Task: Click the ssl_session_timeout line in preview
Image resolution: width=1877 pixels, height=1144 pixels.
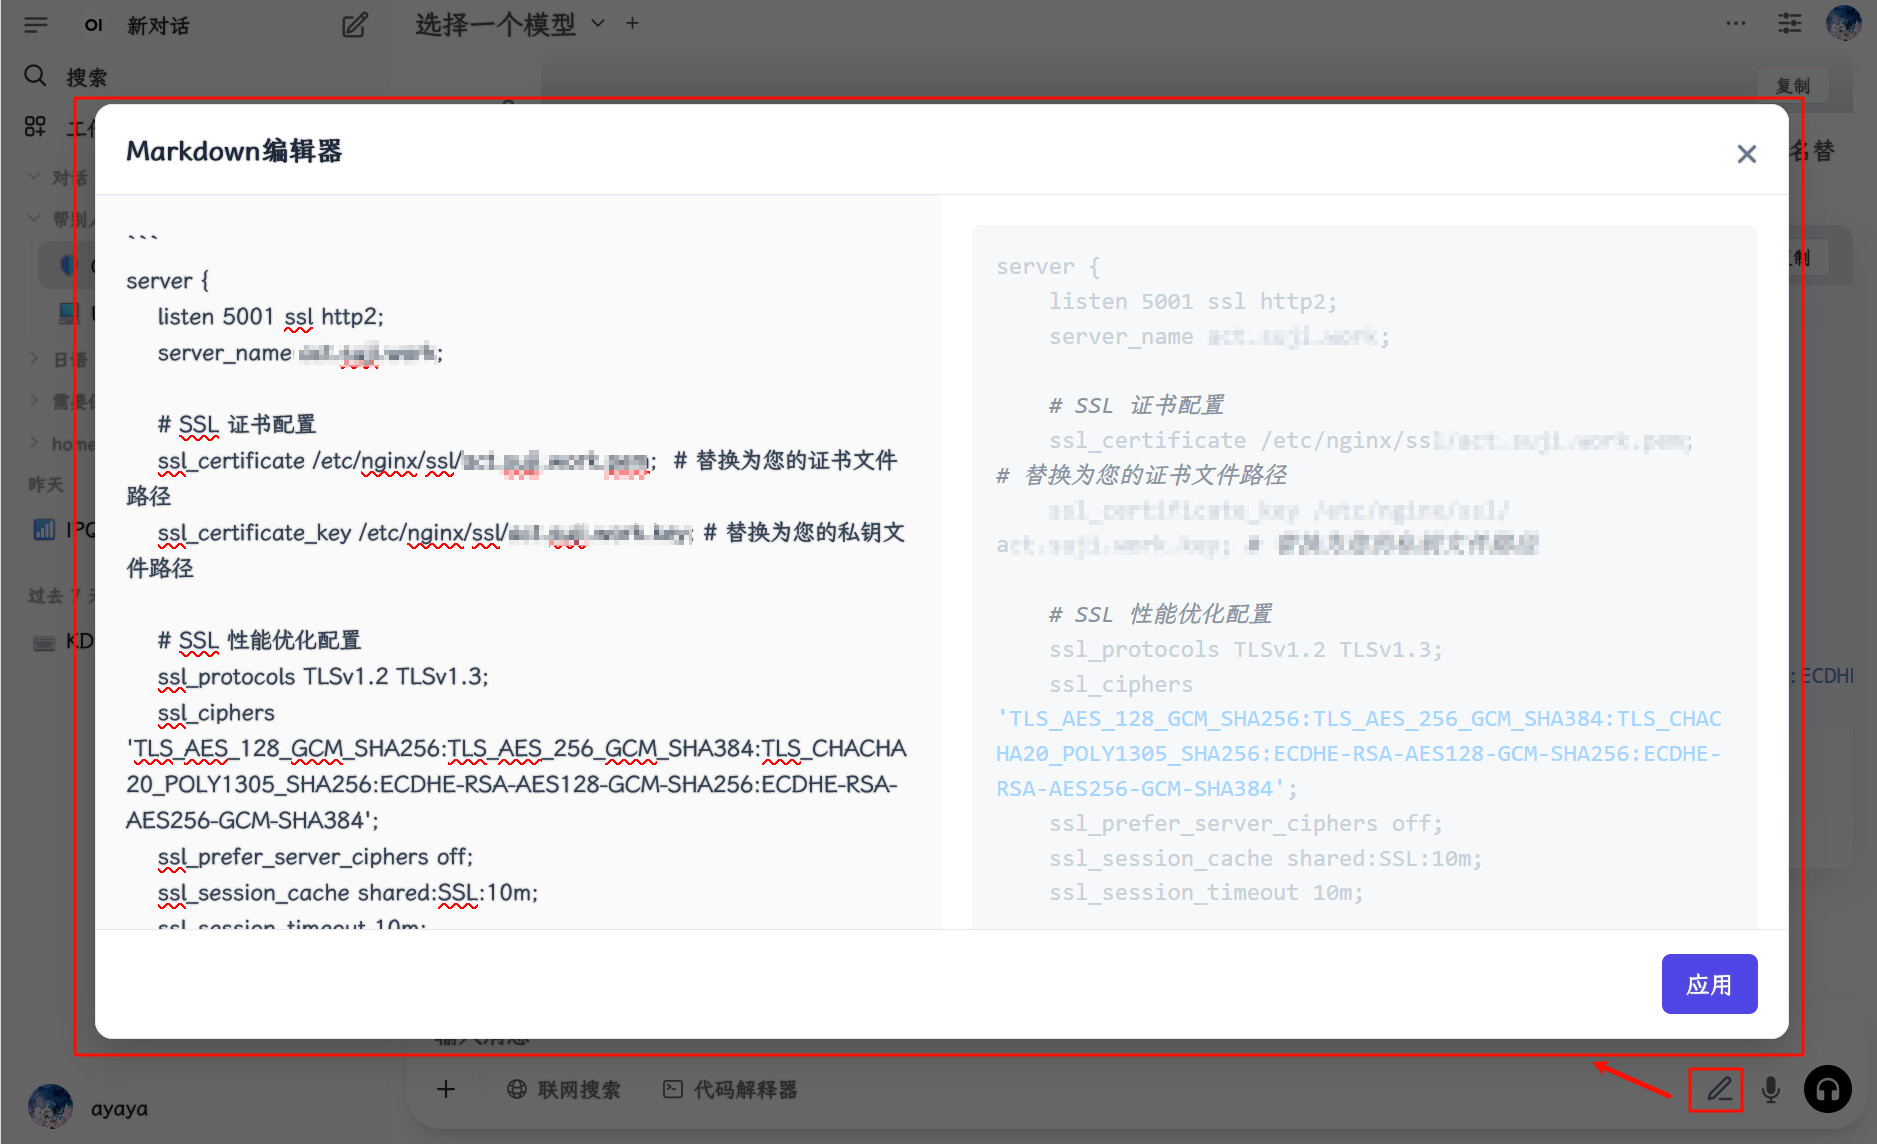Action: pos(1205,892)
